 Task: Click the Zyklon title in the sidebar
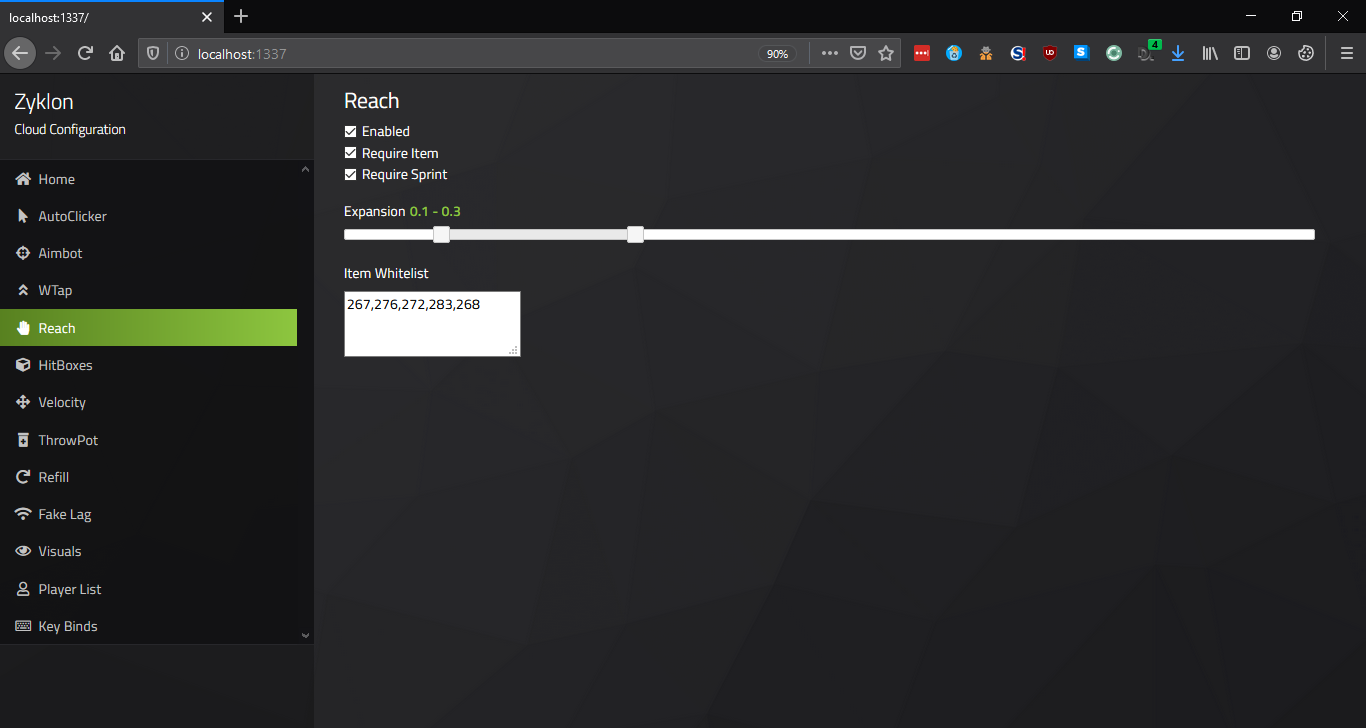coord(44,102)
